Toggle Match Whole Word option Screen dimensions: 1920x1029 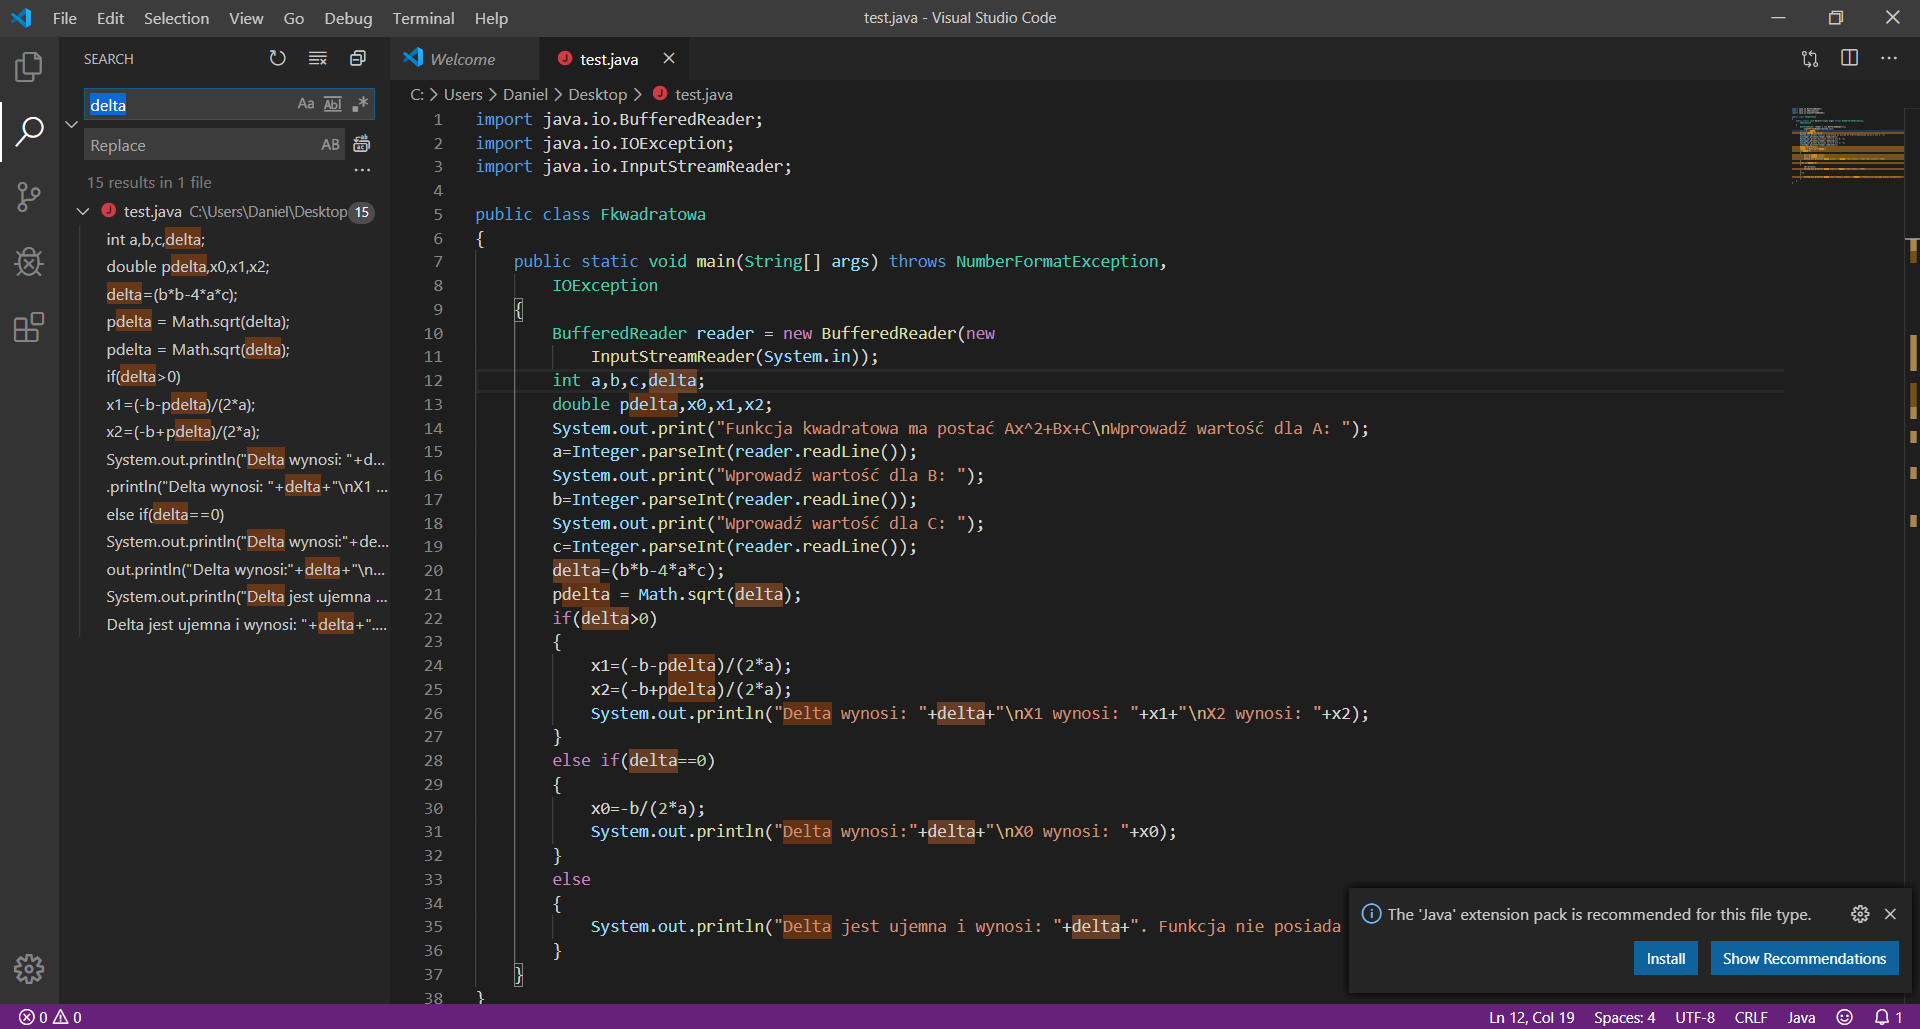click(333, 104)
